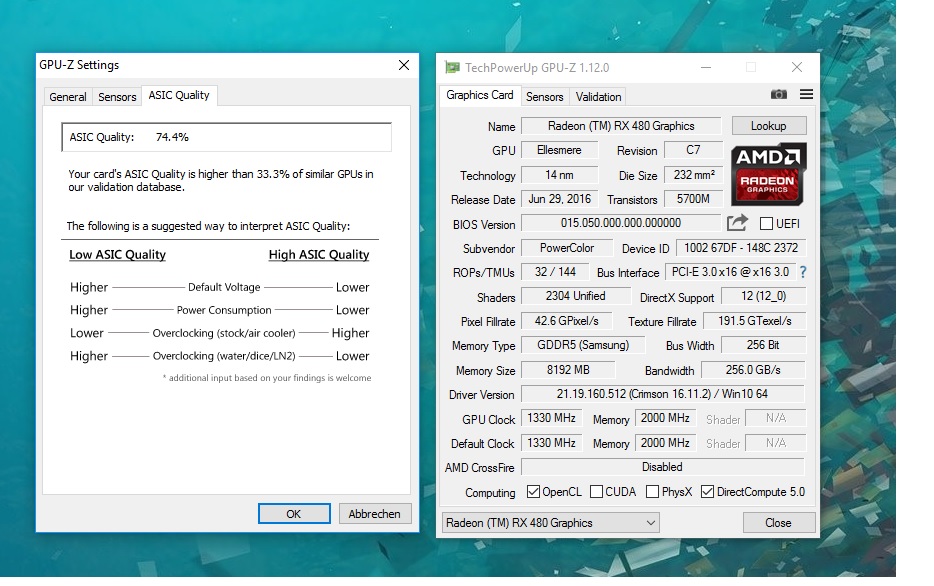Click the Transistors value 5700M
934x586 pixels.
click(x=693, y=199)
